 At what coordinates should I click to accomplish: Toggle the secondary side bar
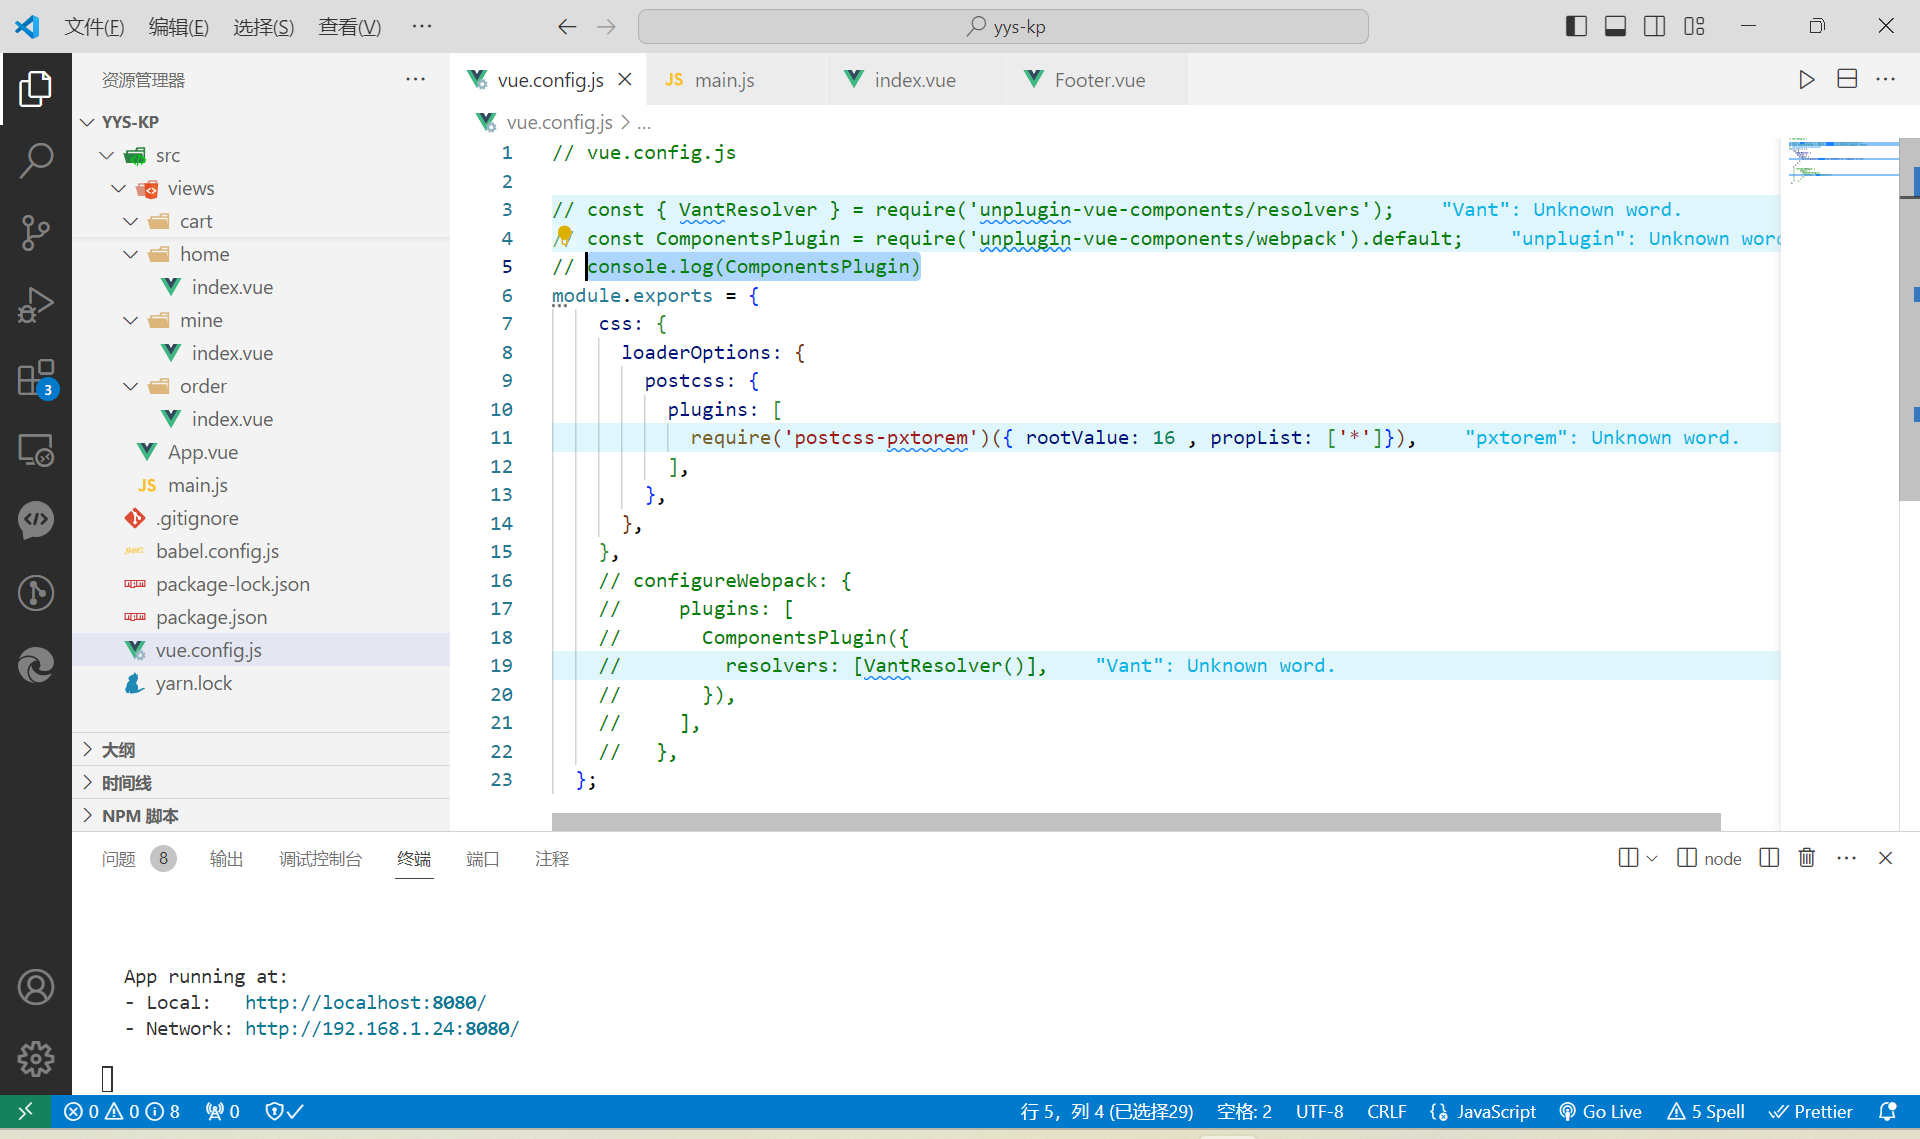pyautogui.click(x=1655, y=26)
